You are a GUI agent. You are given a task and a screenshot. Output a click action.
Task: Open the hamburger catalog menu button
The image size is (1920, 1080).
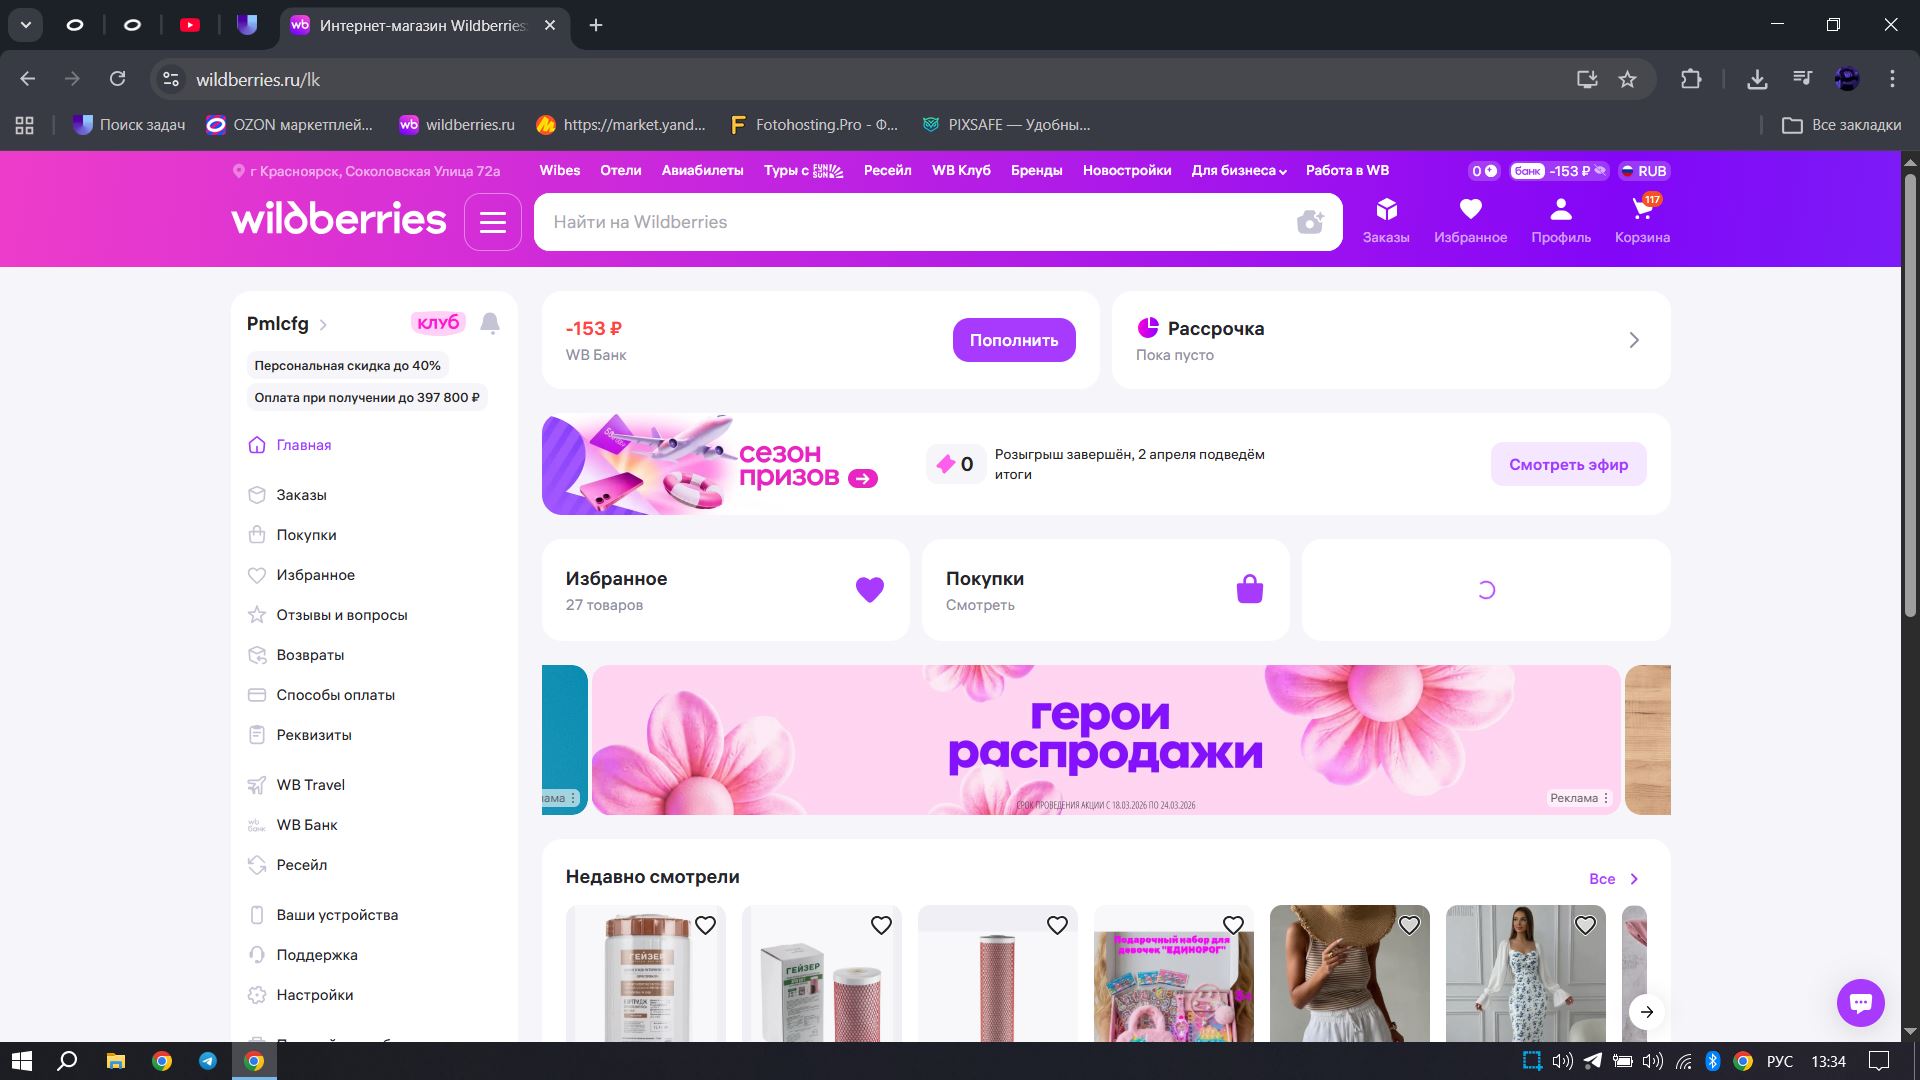(x=493, y=222)
